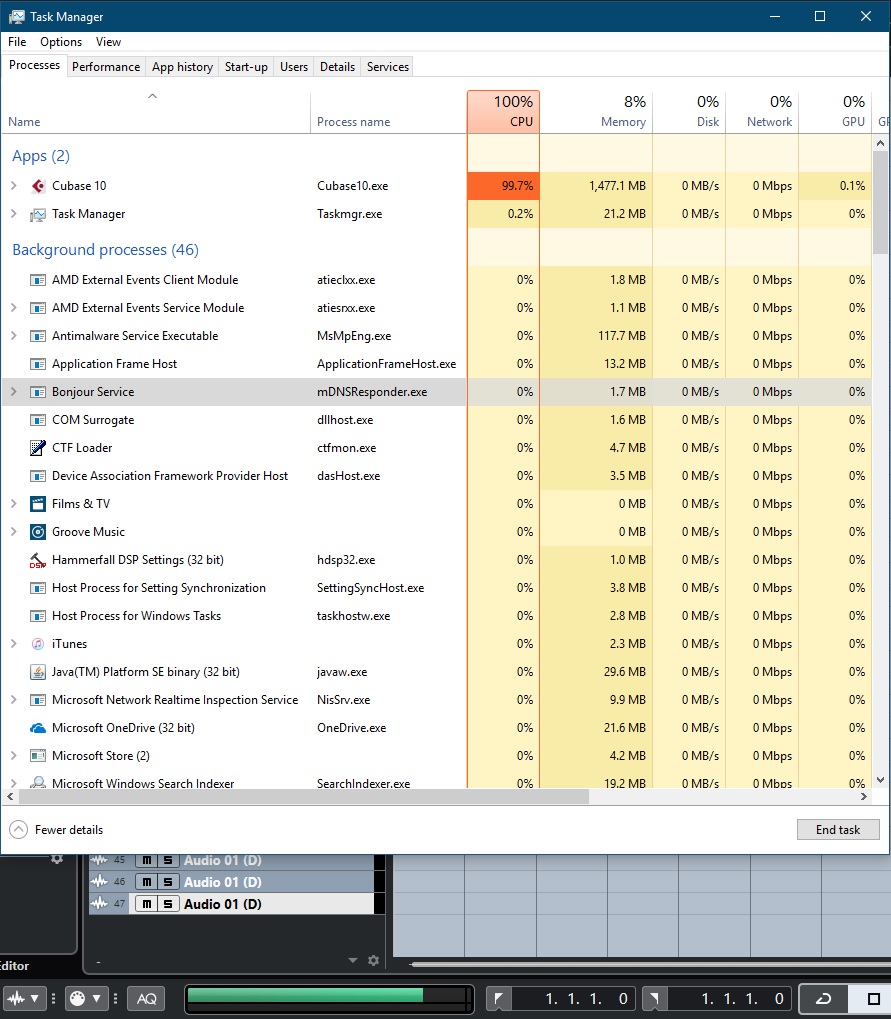Click the COM Surrogate process icon
The height and width of the screenshot is (1019, 891).
(x=38, y=420)
